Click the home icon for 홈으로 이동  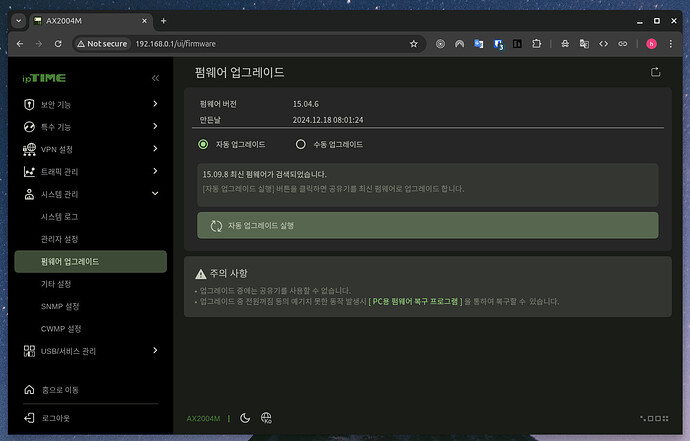(29, 390)
